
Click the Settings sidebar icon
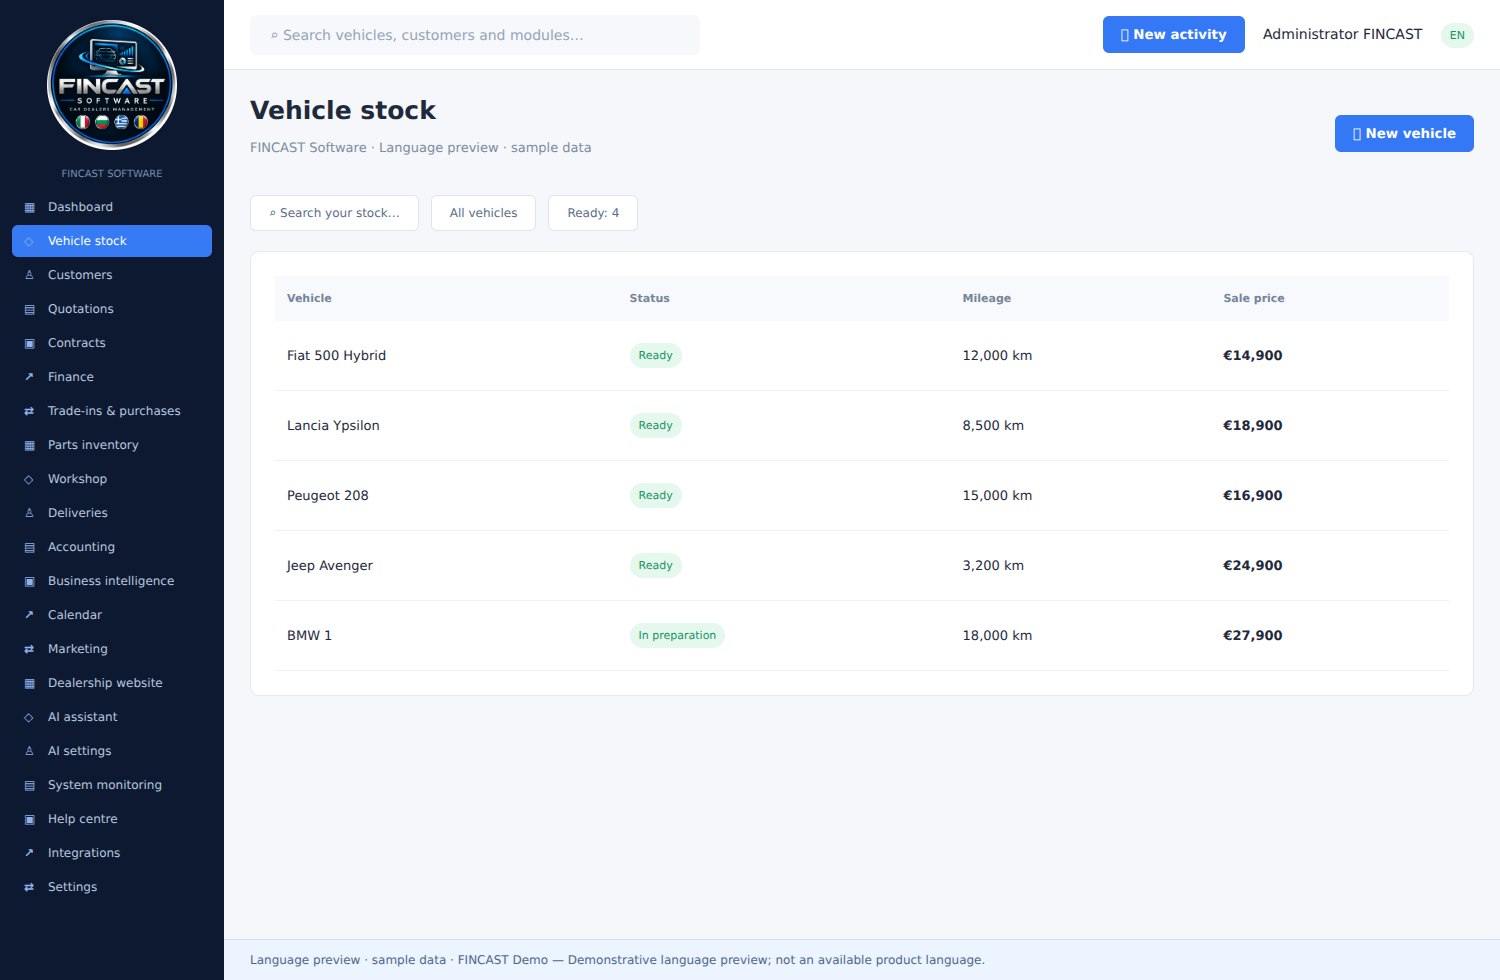29,887
